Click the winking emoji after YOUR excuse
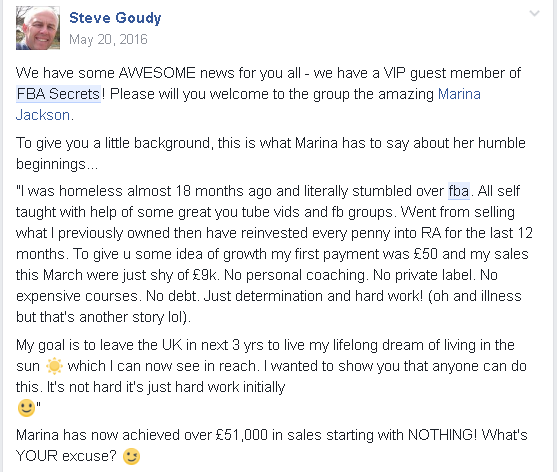 point(131,456)
